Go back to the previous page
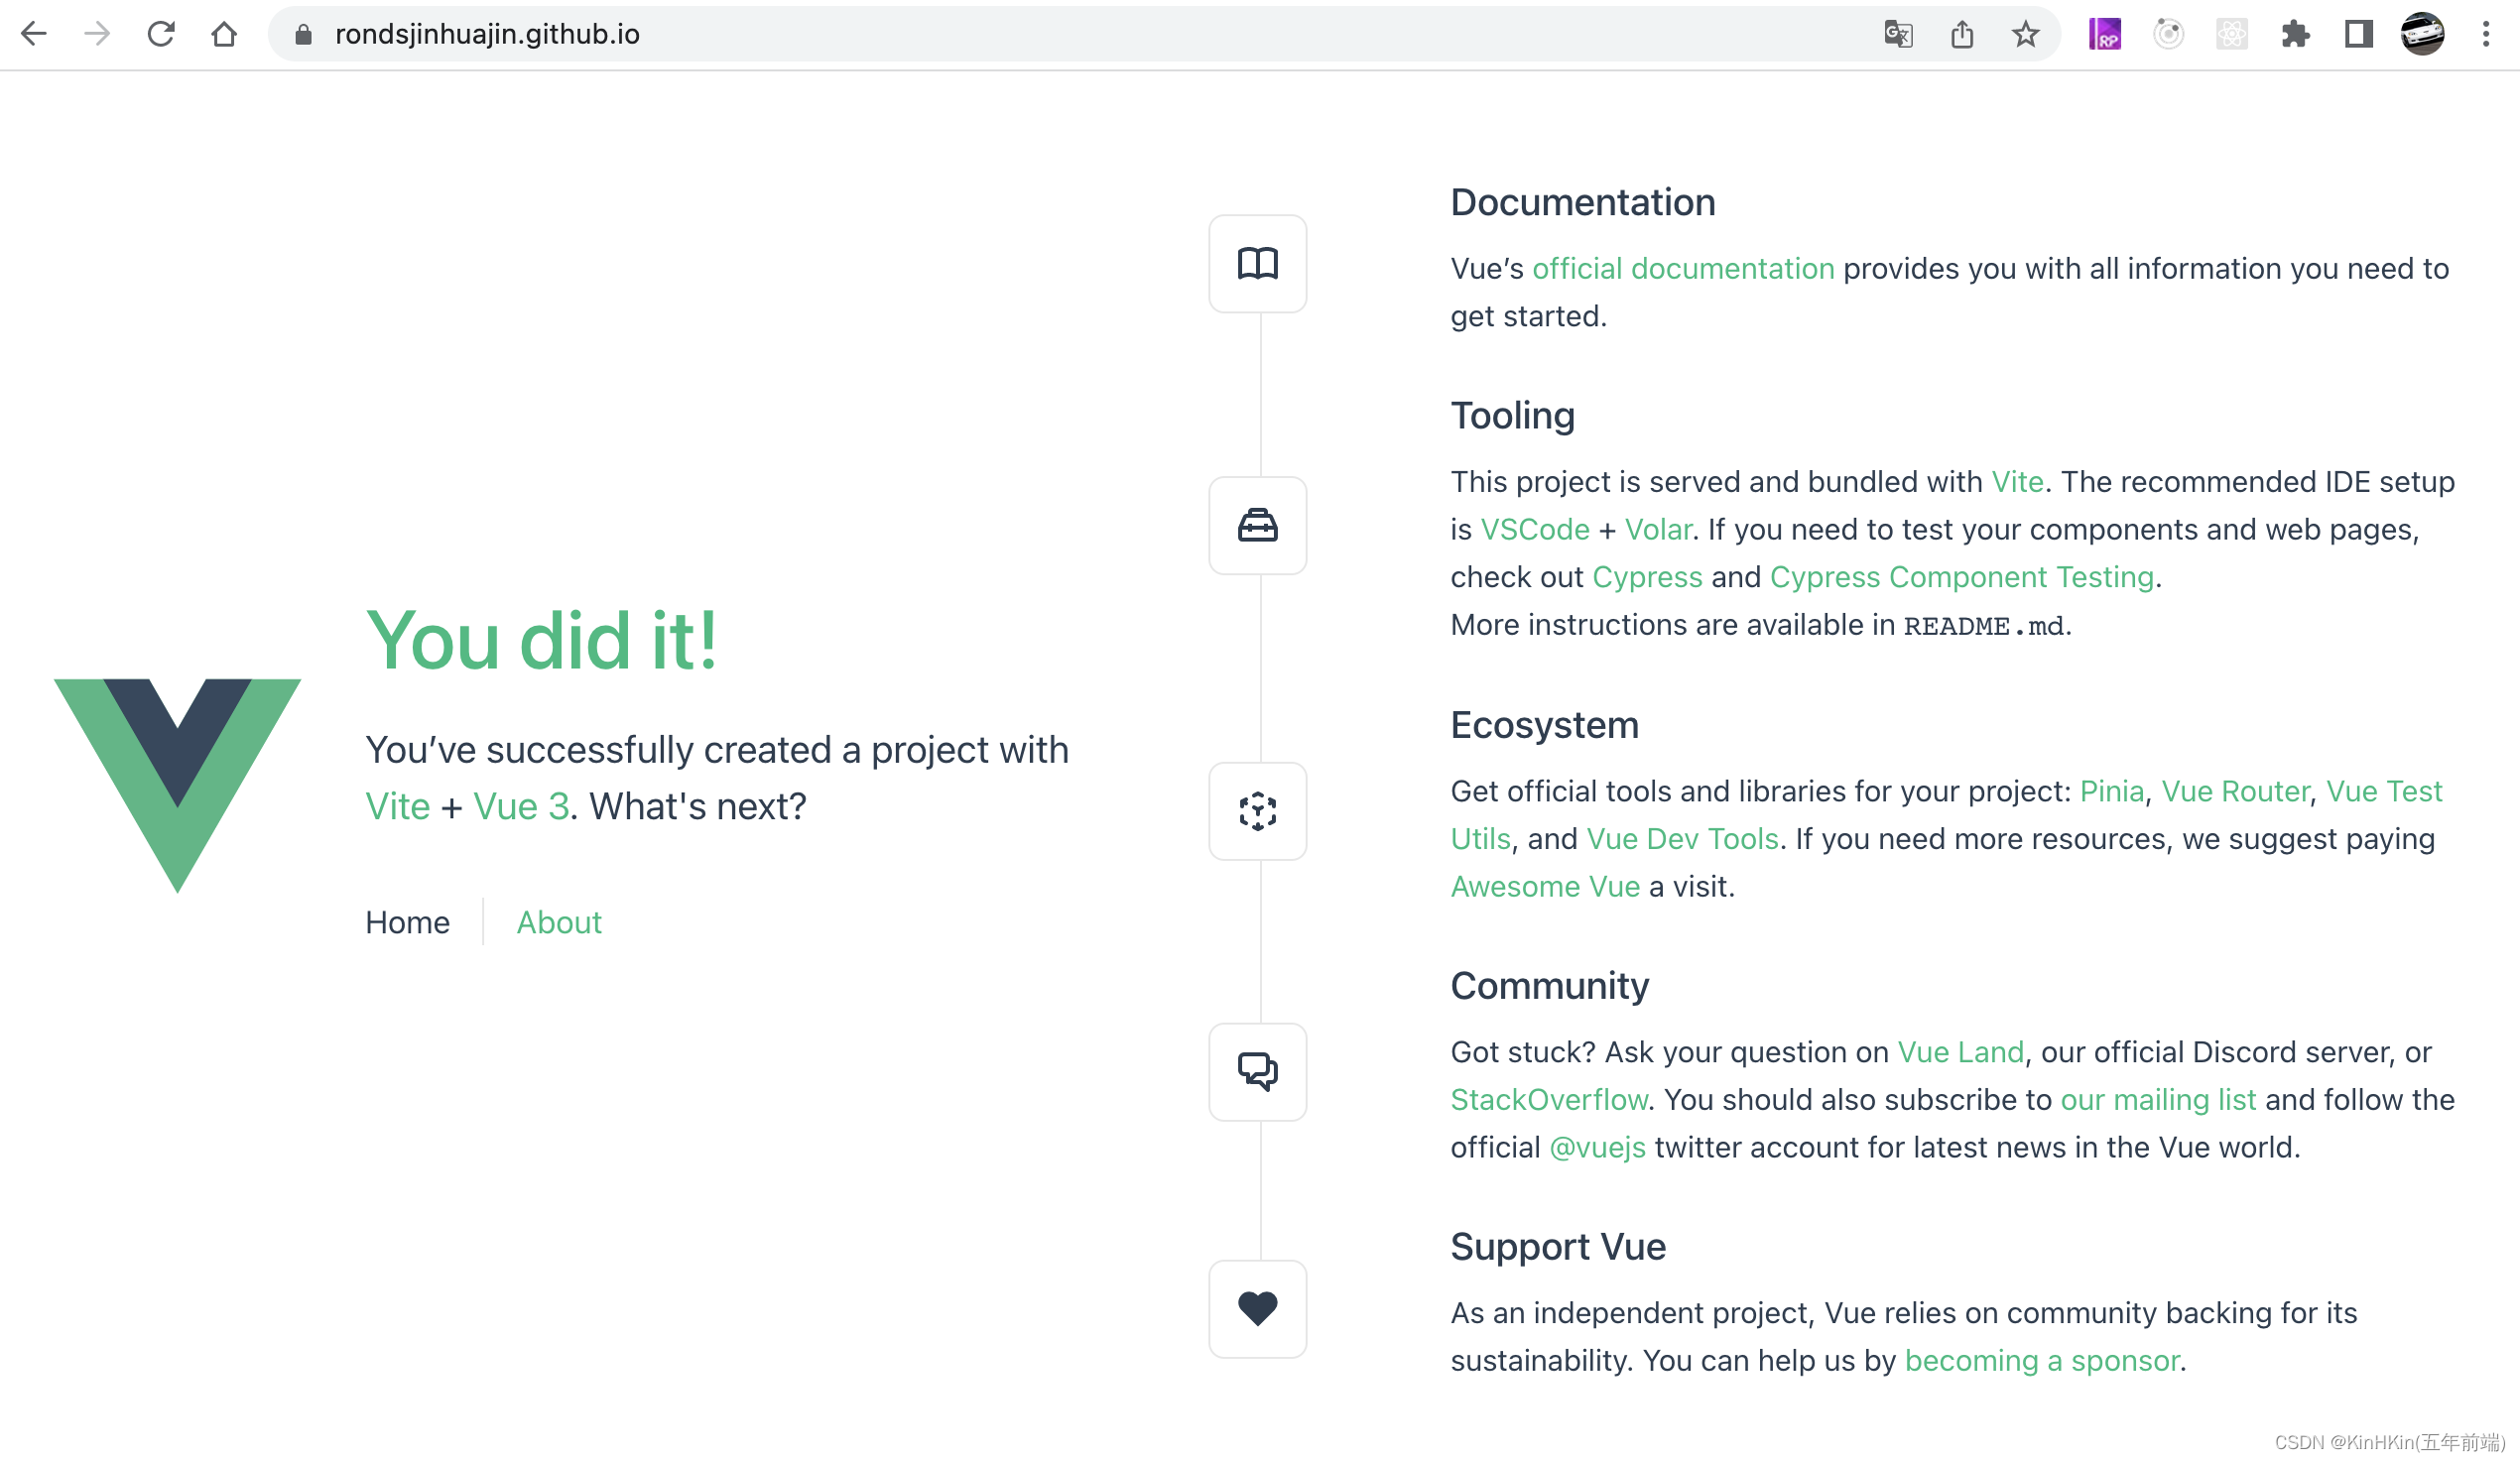 point(34,34)
